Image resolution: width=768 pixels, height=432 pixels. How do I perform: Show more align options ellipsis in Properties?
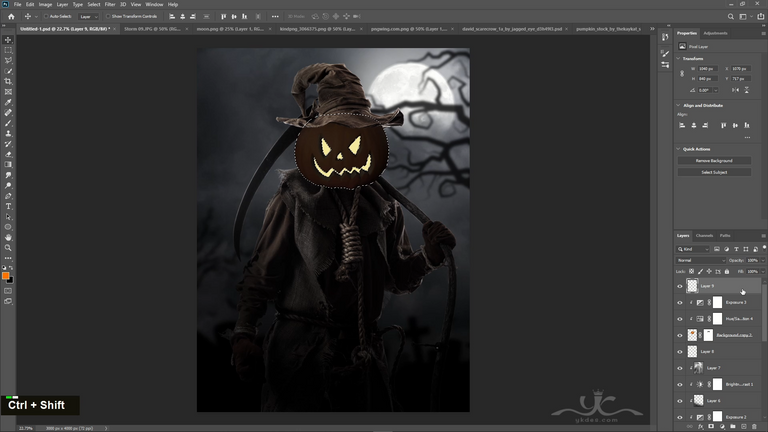(x=747, y=137)
